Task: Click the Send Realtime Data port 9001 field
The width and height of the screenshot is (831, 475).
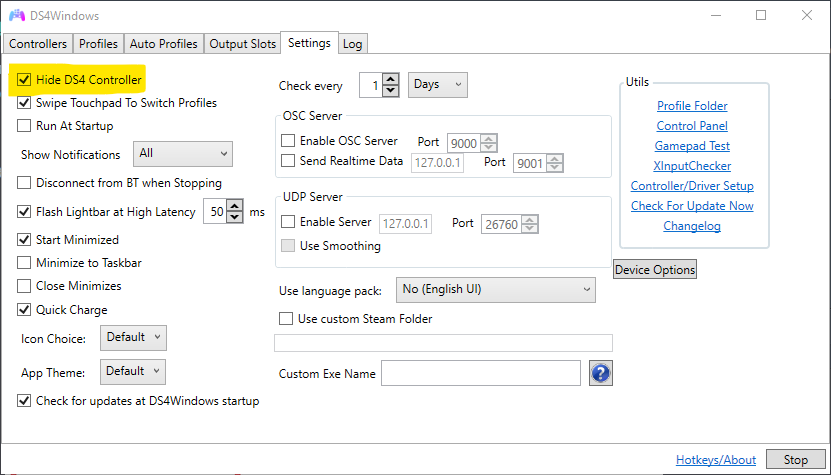Action: tap(530, 163)
